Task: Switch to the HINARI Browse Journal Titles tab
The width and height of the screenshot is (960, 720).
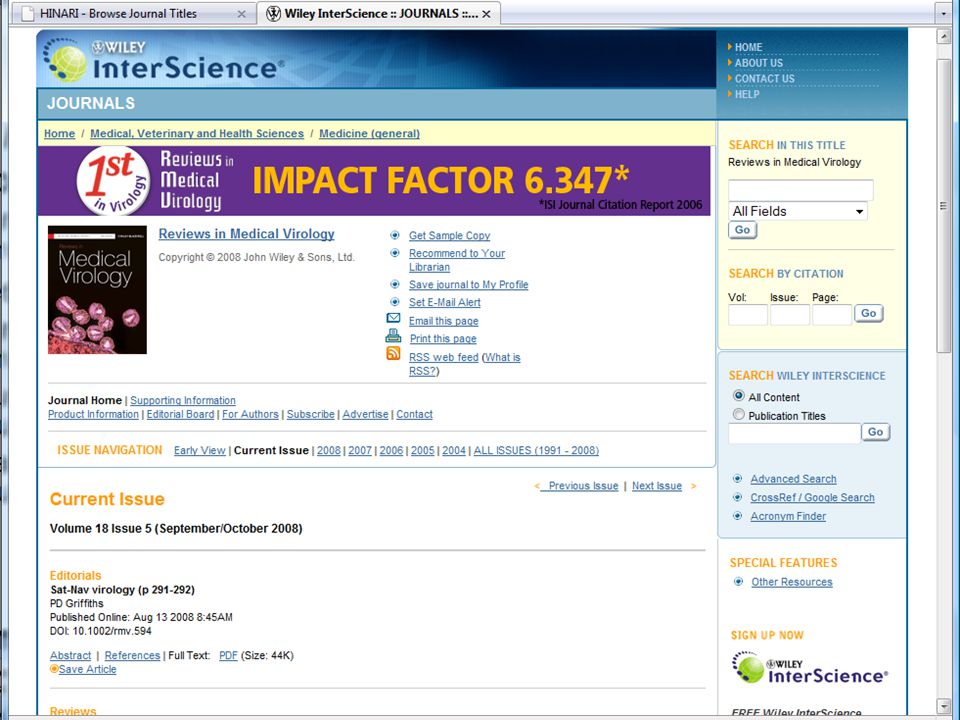Action: [x=131, y=13]
